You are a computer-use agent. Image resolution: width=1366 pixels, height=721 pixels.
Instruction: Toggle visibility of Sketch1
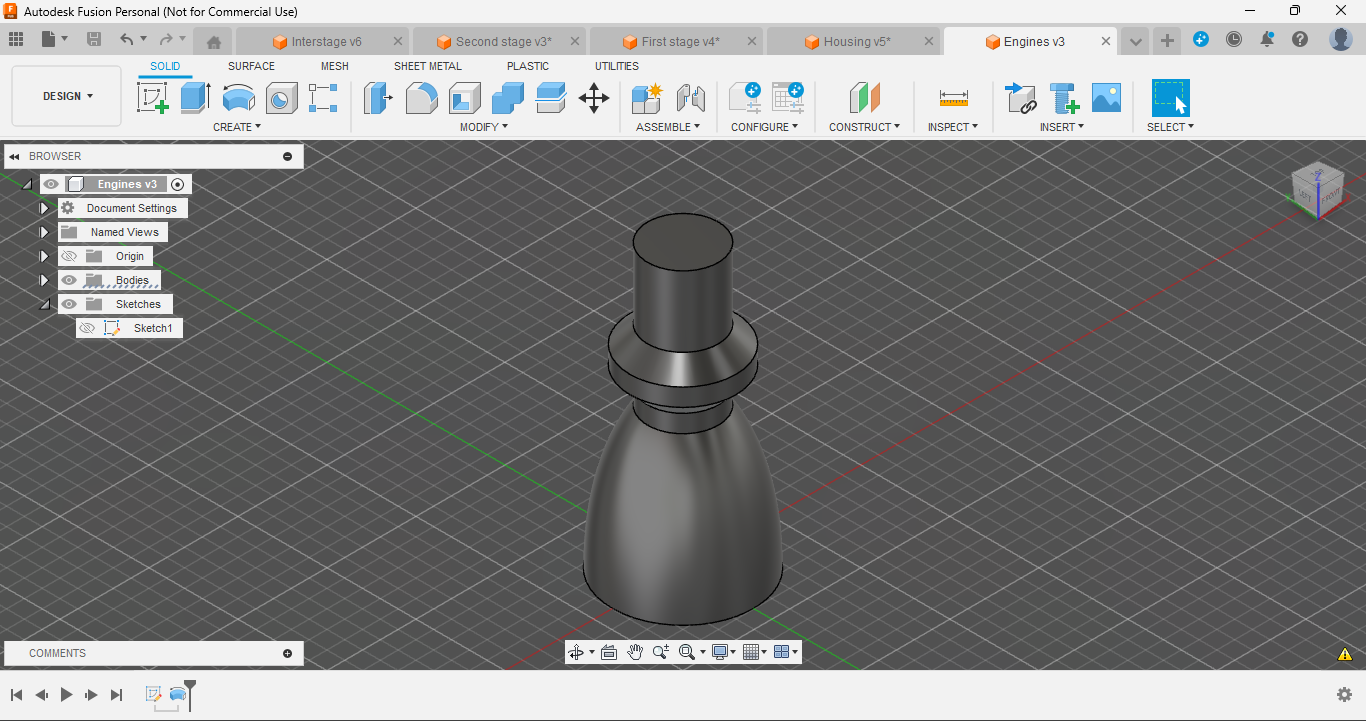pos(87,328)
